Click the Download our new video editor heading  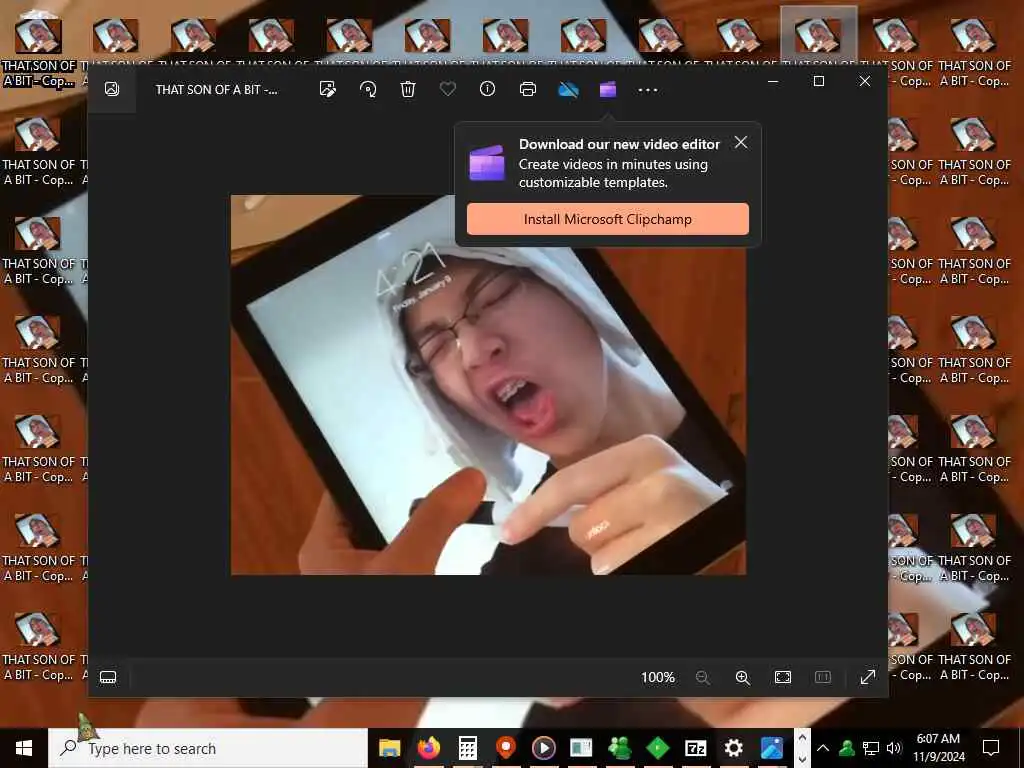tap(619, 144)
